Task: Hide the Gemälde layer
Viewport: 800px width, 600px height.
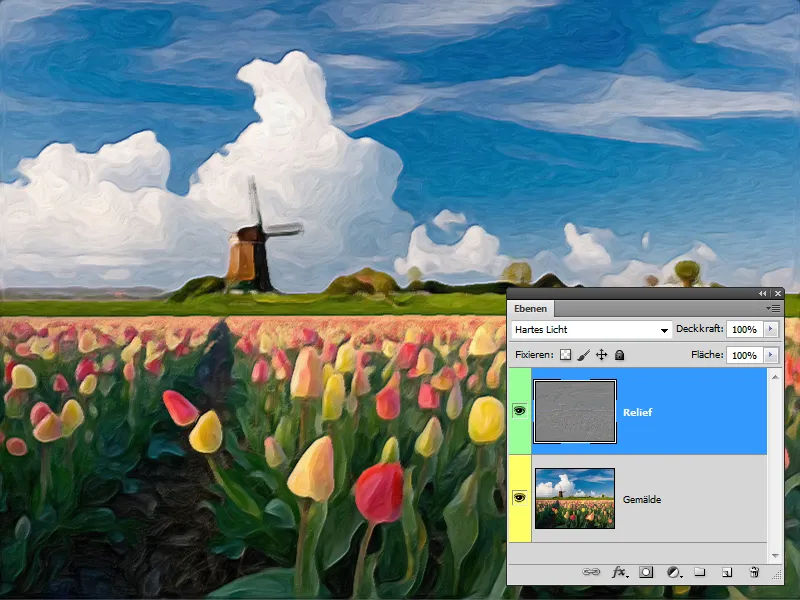Action: click(x=519, y=497)
